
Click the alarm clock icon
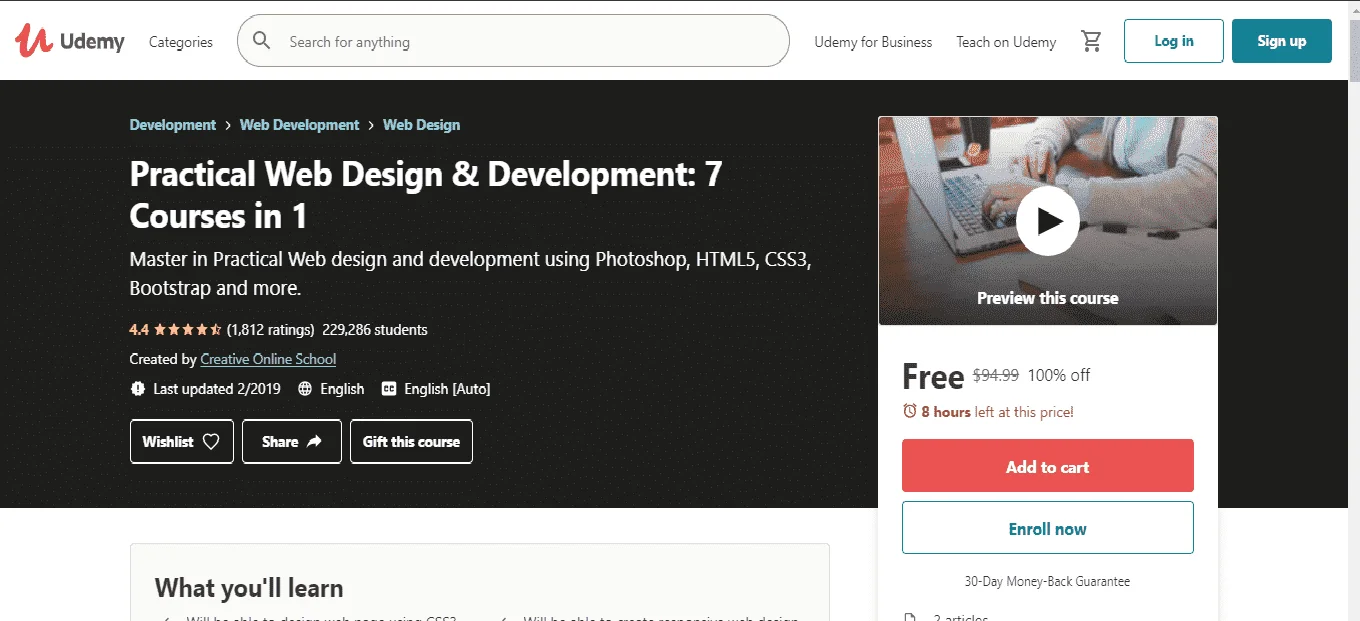point(909,411)
